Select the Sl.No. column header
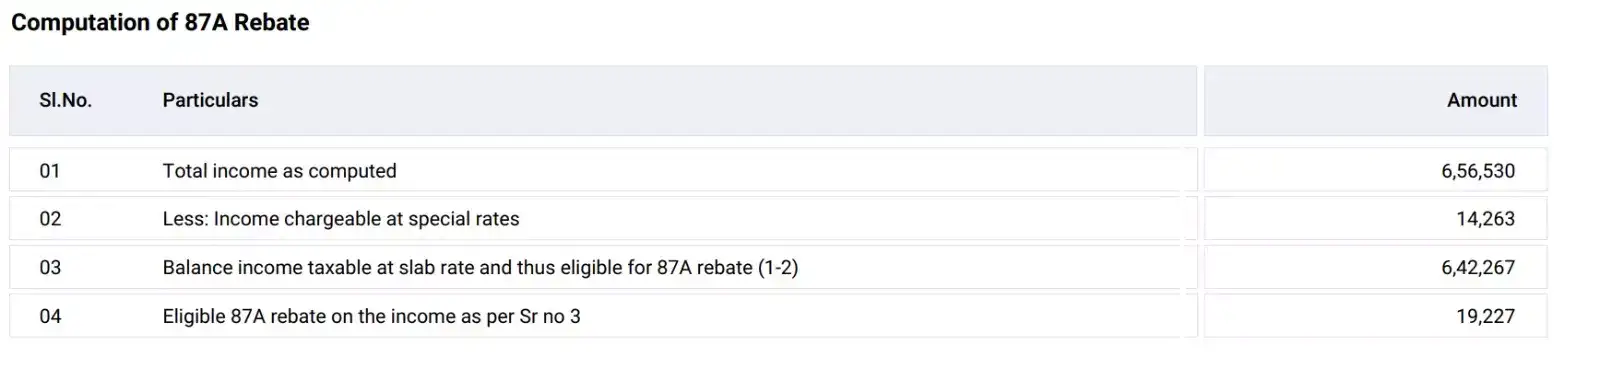This screenshot has height=391, width=1600. point(65,100)
